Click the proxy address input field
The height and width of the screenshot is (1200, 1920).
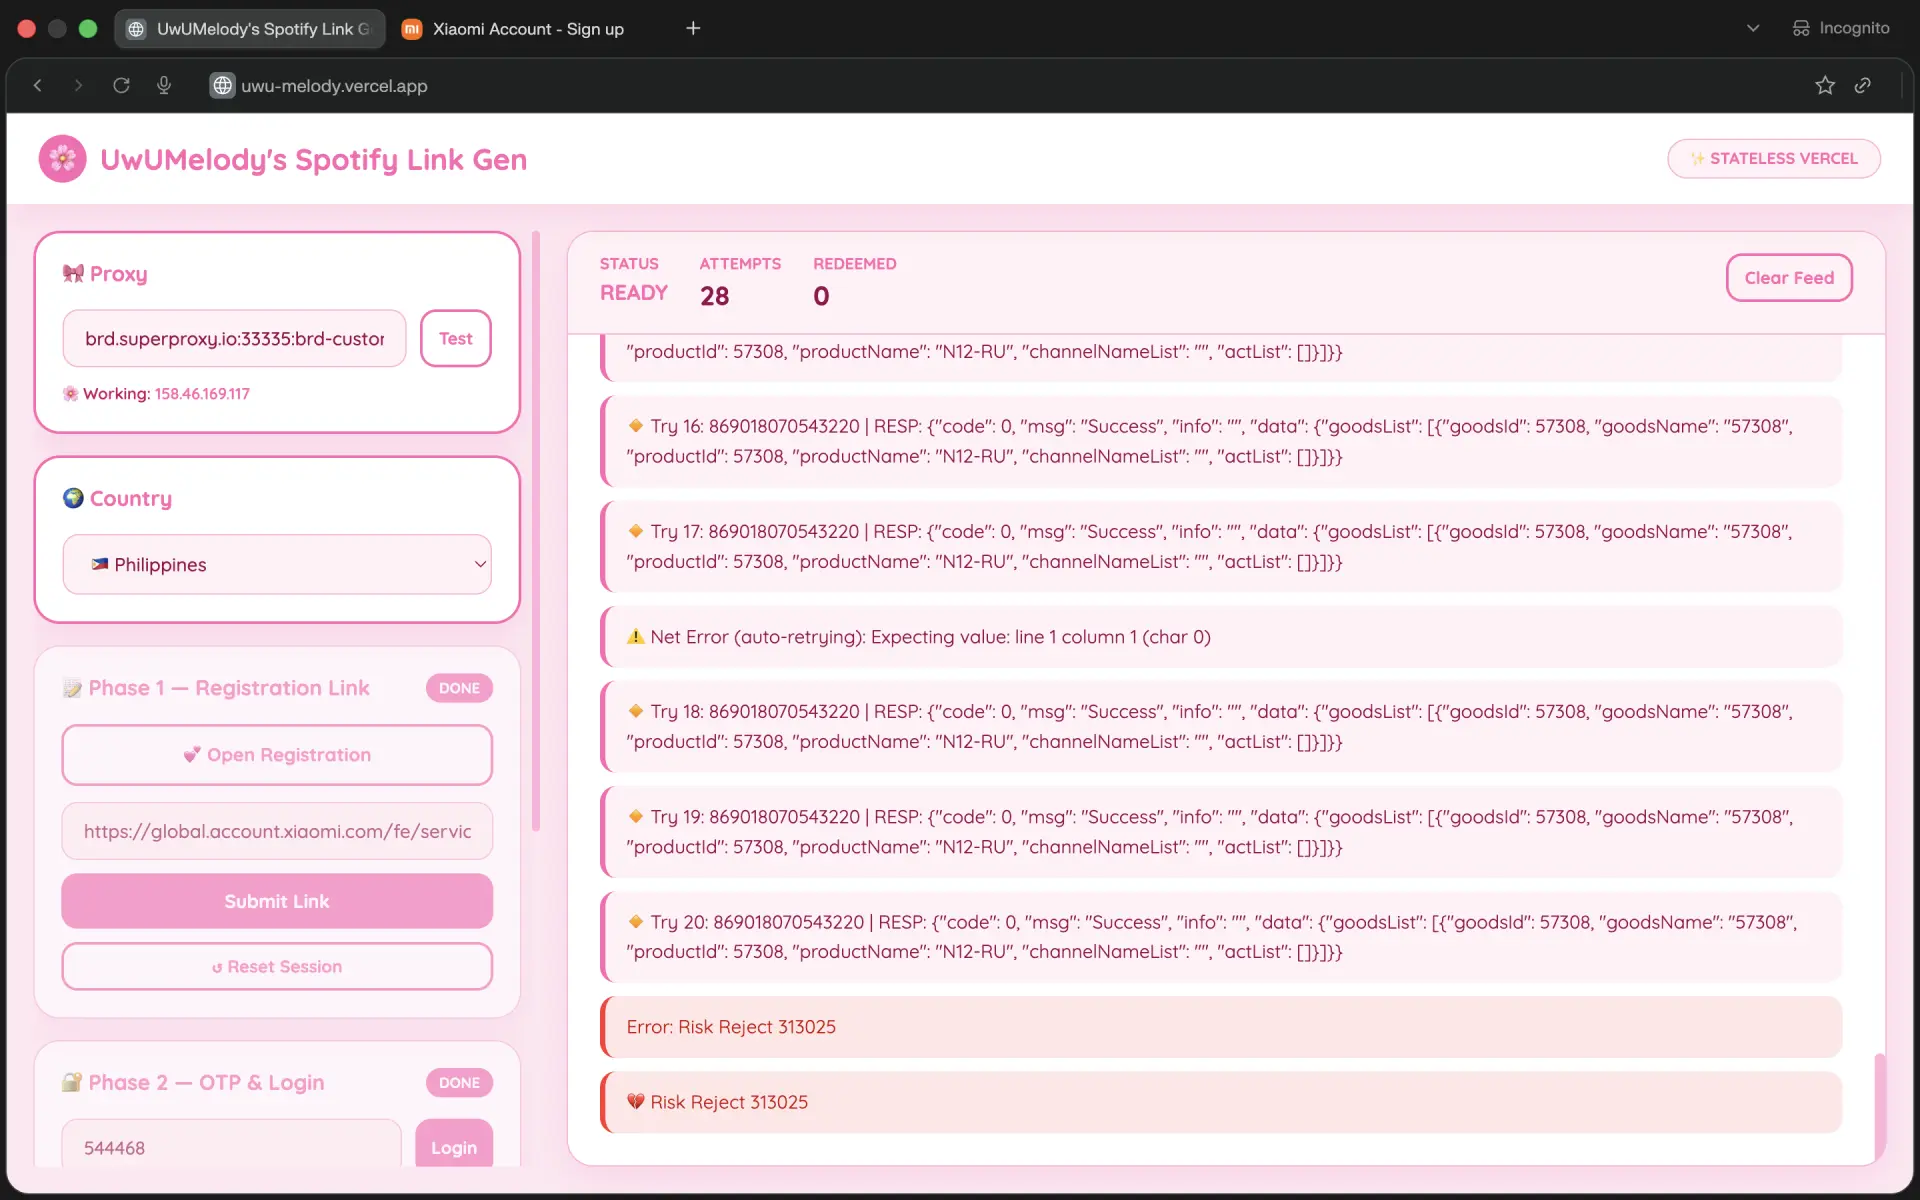pyautogui.click(x=234, y=338)
